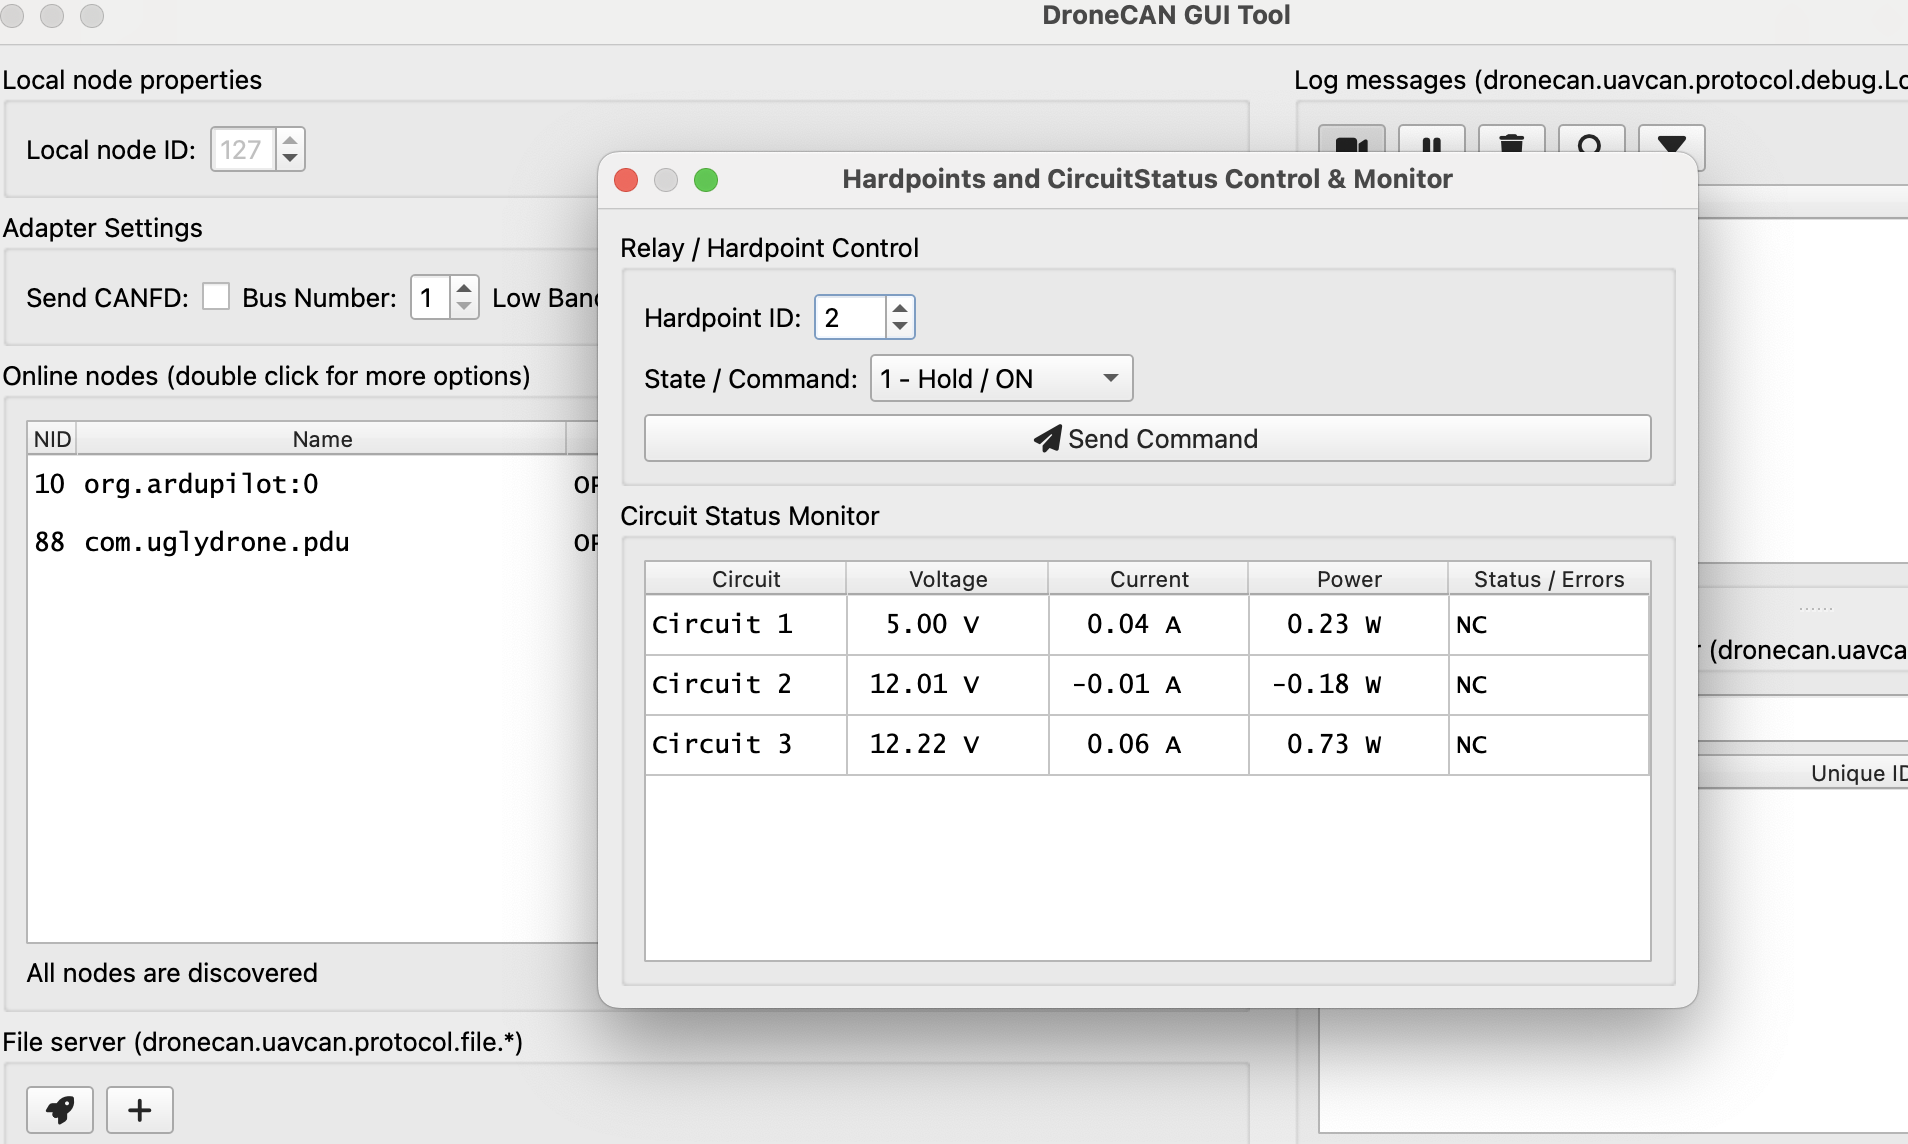Select node 10 org.ardupilot:0 row
Viewport: 1908px width, 1144px height.
tap(312, 484)
